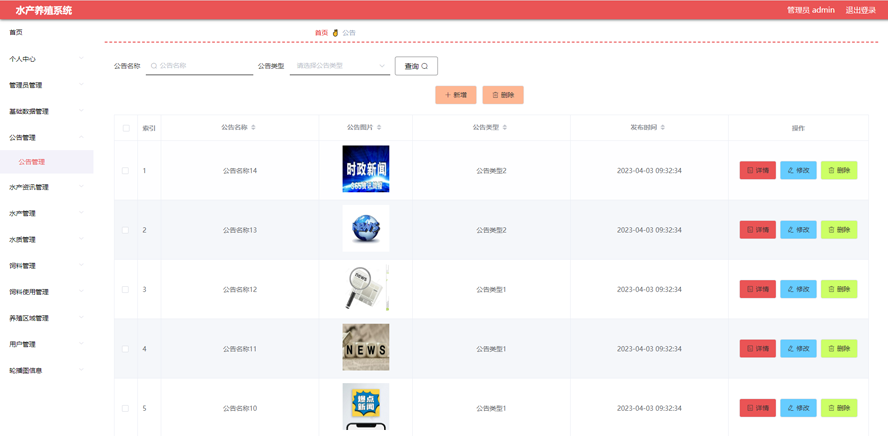Viewport: 888px width, 436px height.
Task: Click the 发布时间 cell of row 公告名称12
Action: pos(649,289)
